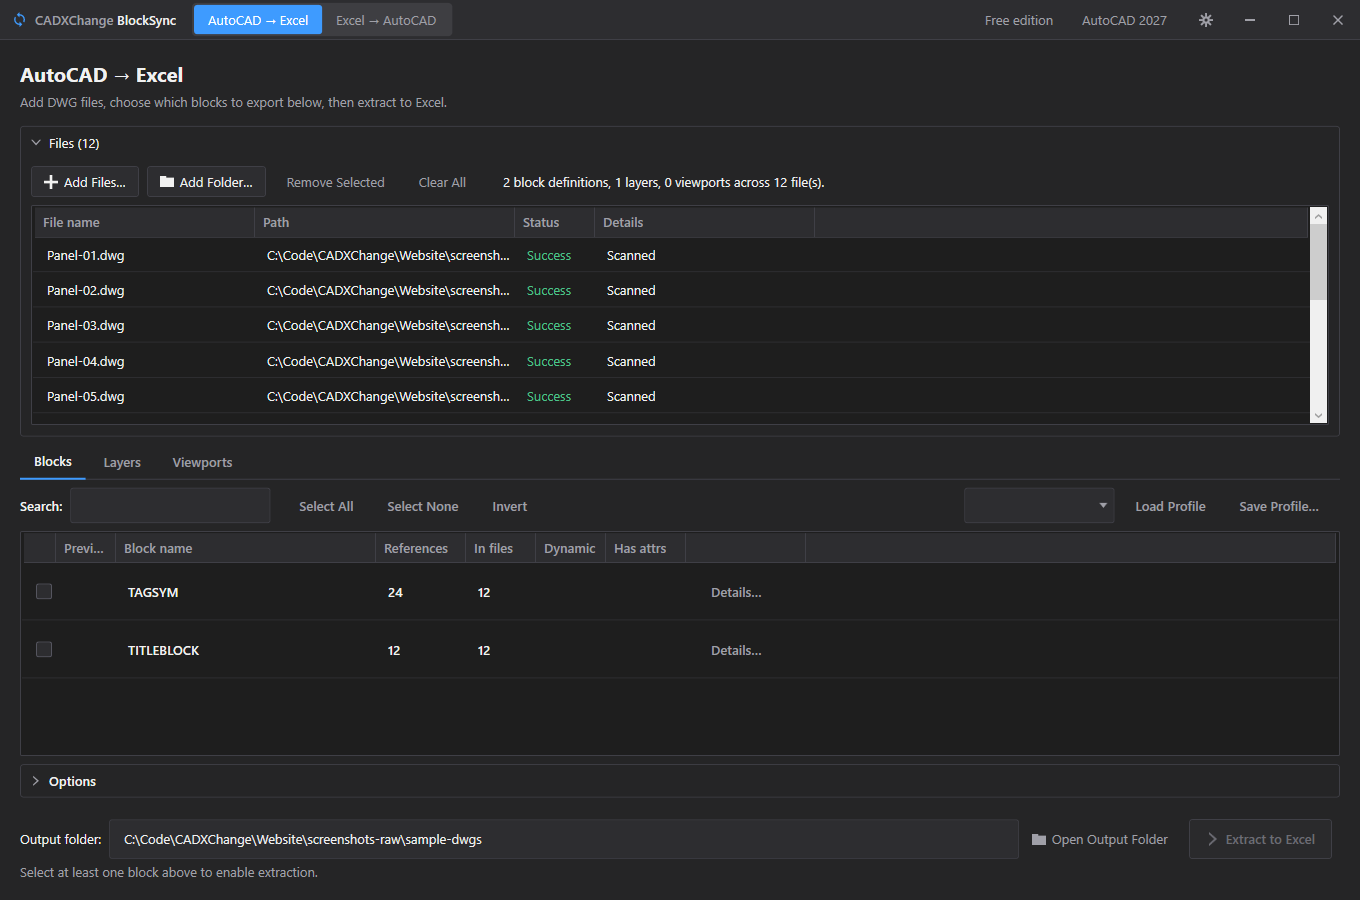1360x900 pixels.
Task: Click the References value 24 for TAGSYM
Action: pyautogui.click(x=395, y=592)
